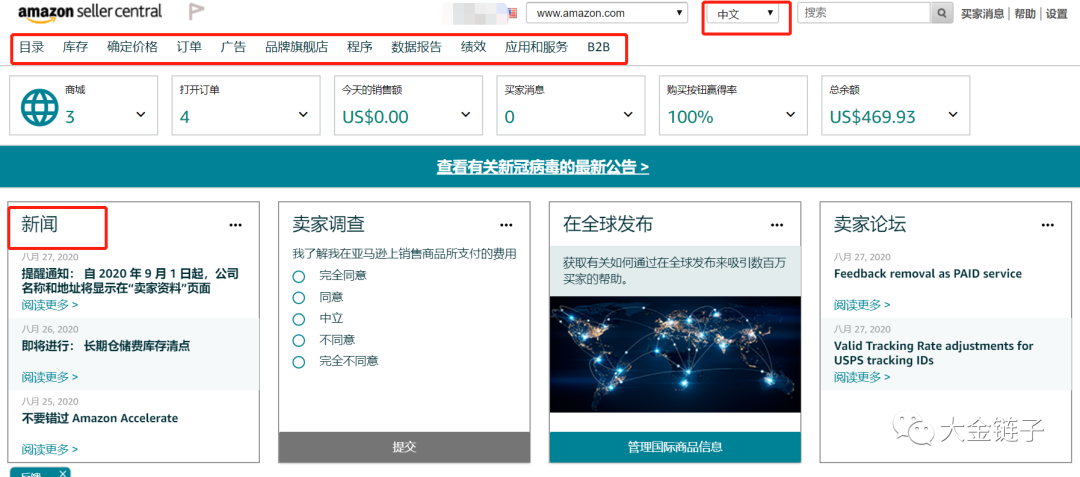Screen dimensions: 1080x477
Task: Click the 买家消息 link in top bar
Action: point(983,14)
